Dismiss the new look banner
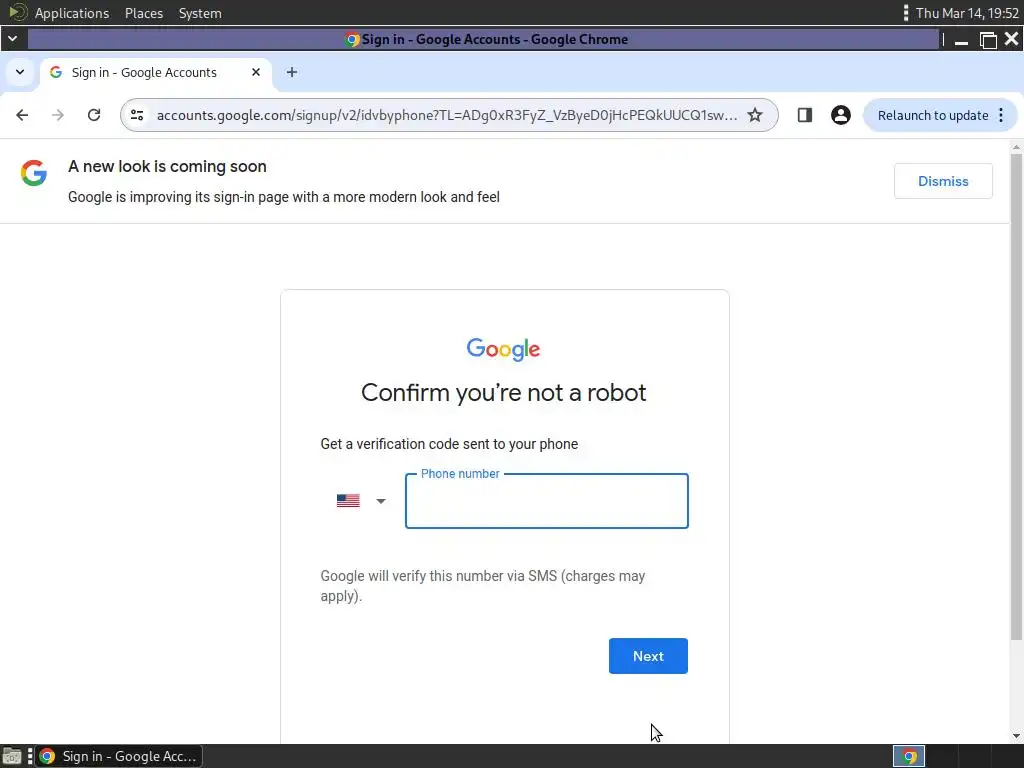The height and width of the screenshot is (768, 1024). [x=943, y=181]
